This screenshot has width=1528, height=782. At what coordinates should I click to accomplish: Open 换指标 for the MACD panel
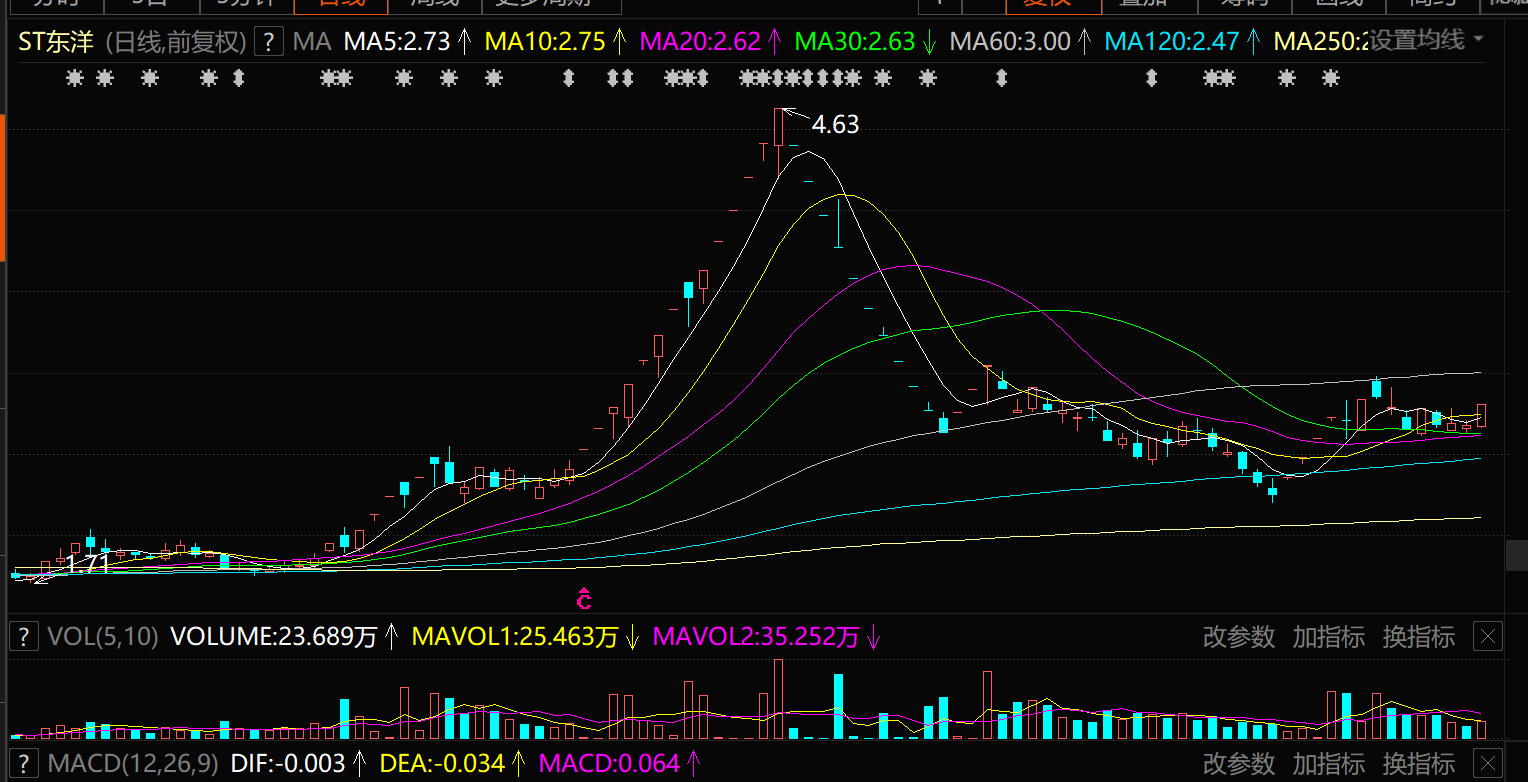[1418, 764]
